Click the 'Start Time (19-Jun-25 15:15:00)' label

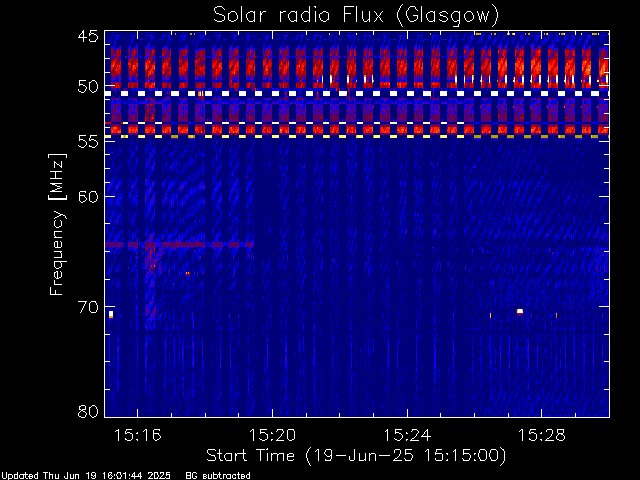(356, 456)
